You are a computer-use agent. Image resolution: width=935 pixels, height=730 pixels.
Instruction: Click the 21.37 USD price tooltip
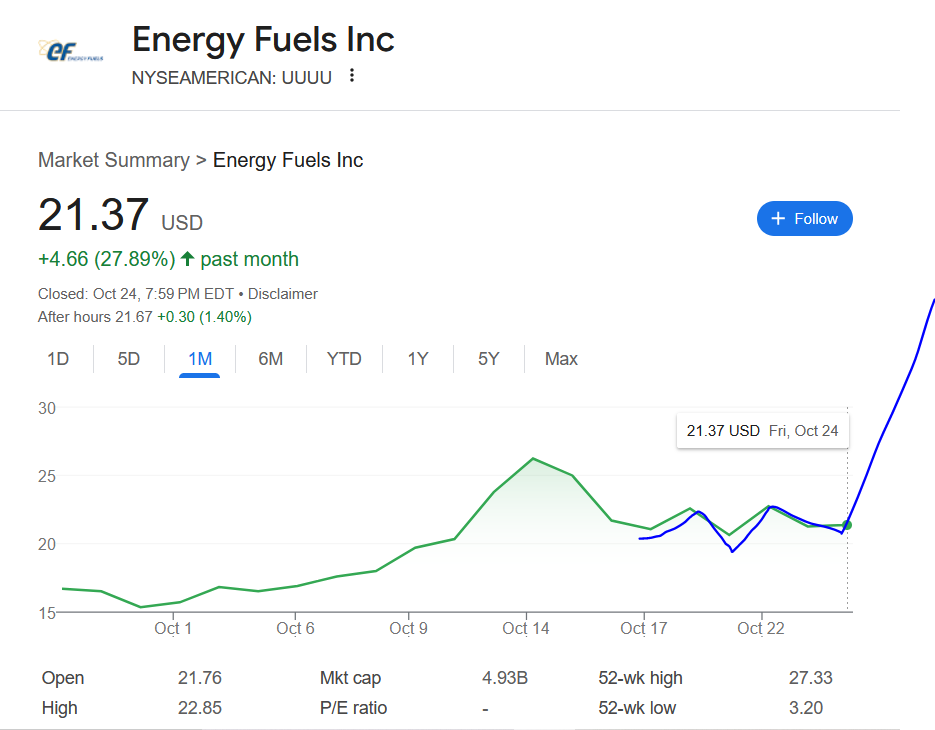[x=763, y=431]
